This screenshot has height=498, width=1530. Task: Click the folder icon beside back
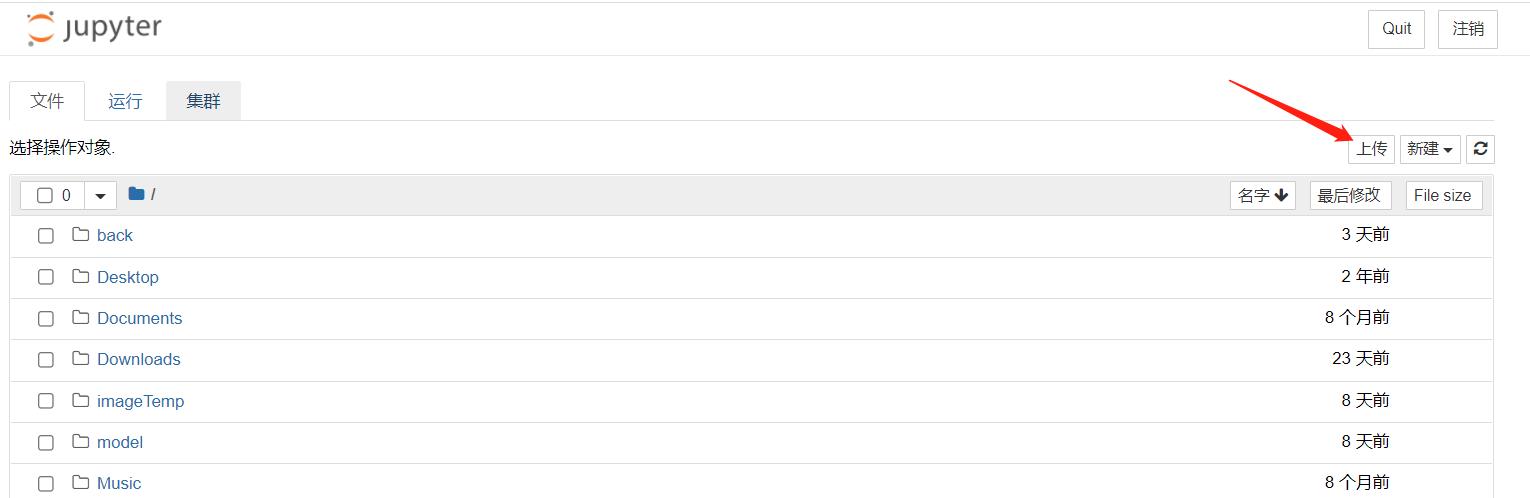click(81, 235)
